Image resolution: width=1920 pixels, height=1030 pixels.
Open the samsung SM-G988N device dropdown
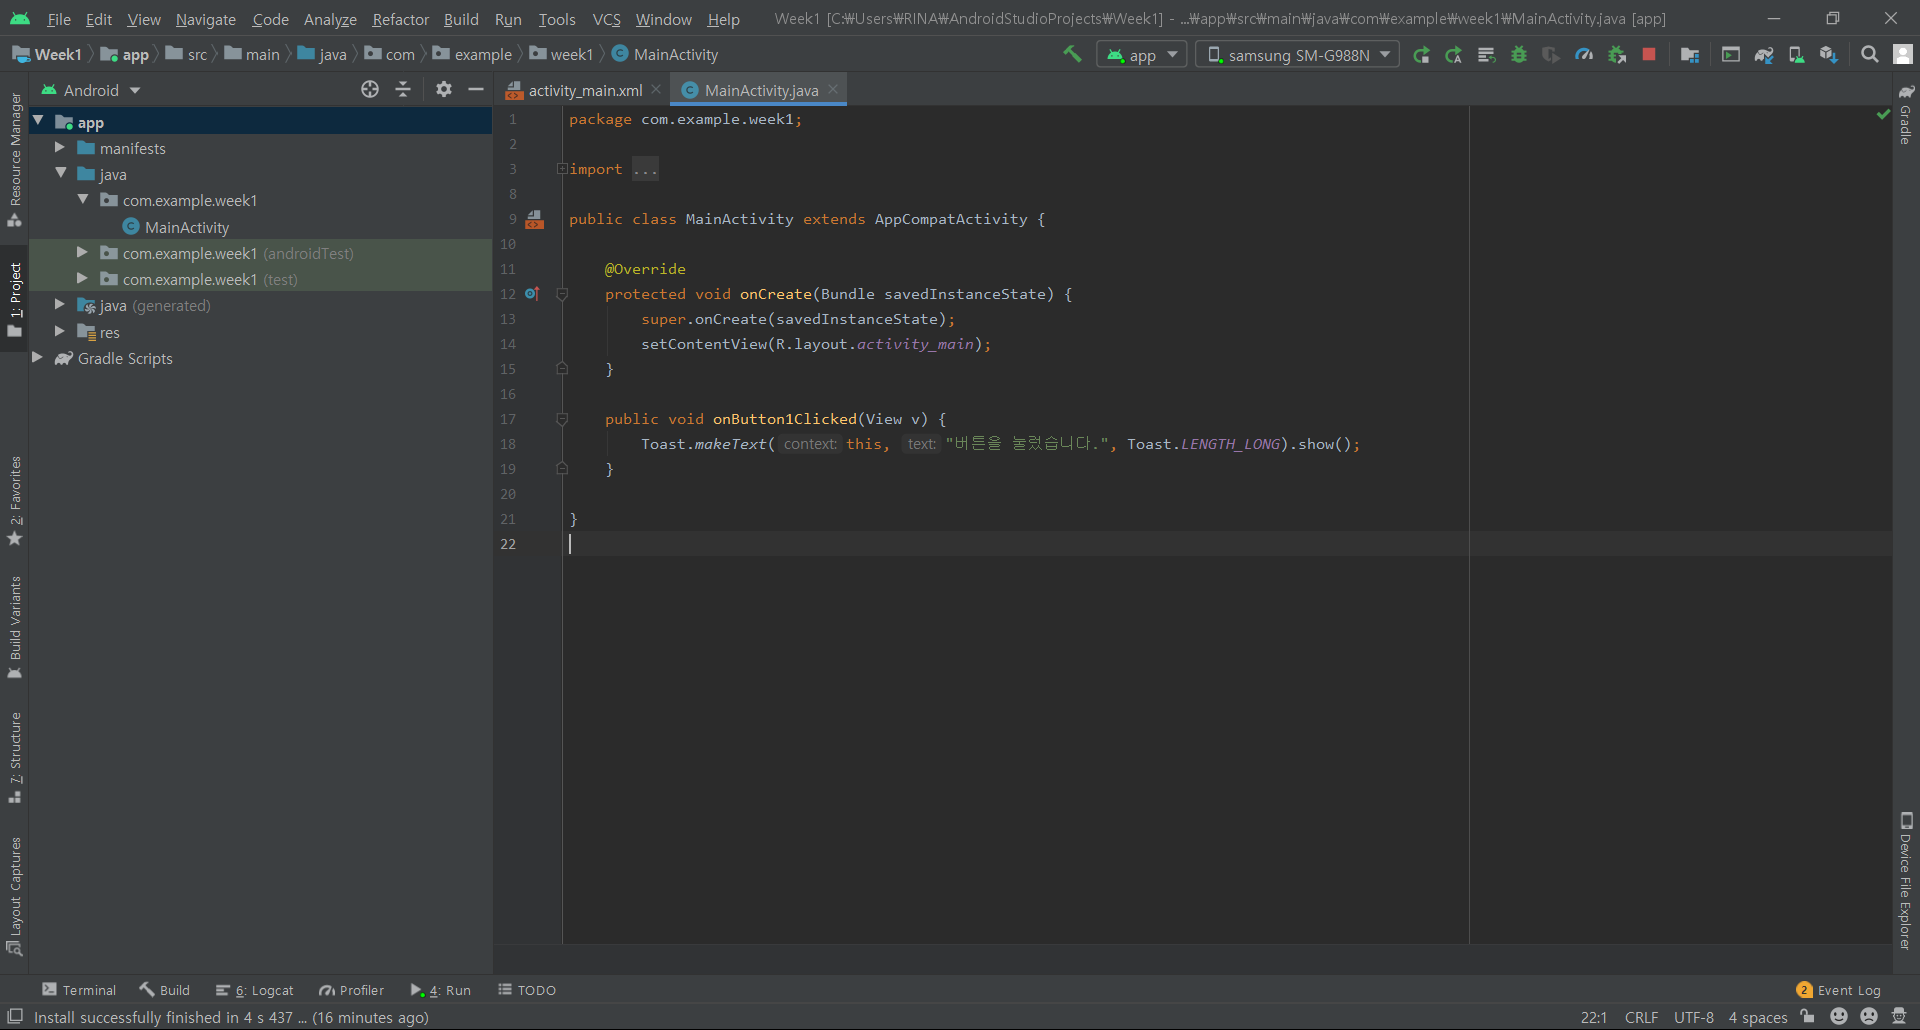(x=1297, y=55)
